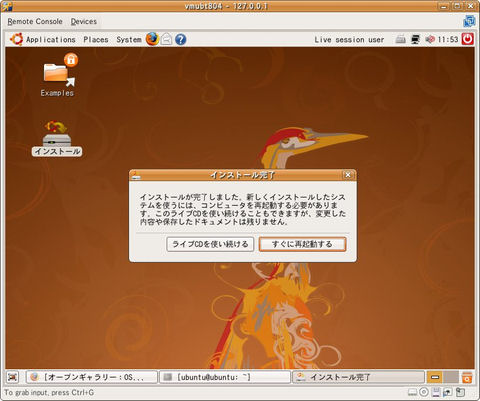This screenshot has height=401, width=480.
Task: Click the volume speaker tray icon
Action: pyautogui.click(x=430, y=39)
